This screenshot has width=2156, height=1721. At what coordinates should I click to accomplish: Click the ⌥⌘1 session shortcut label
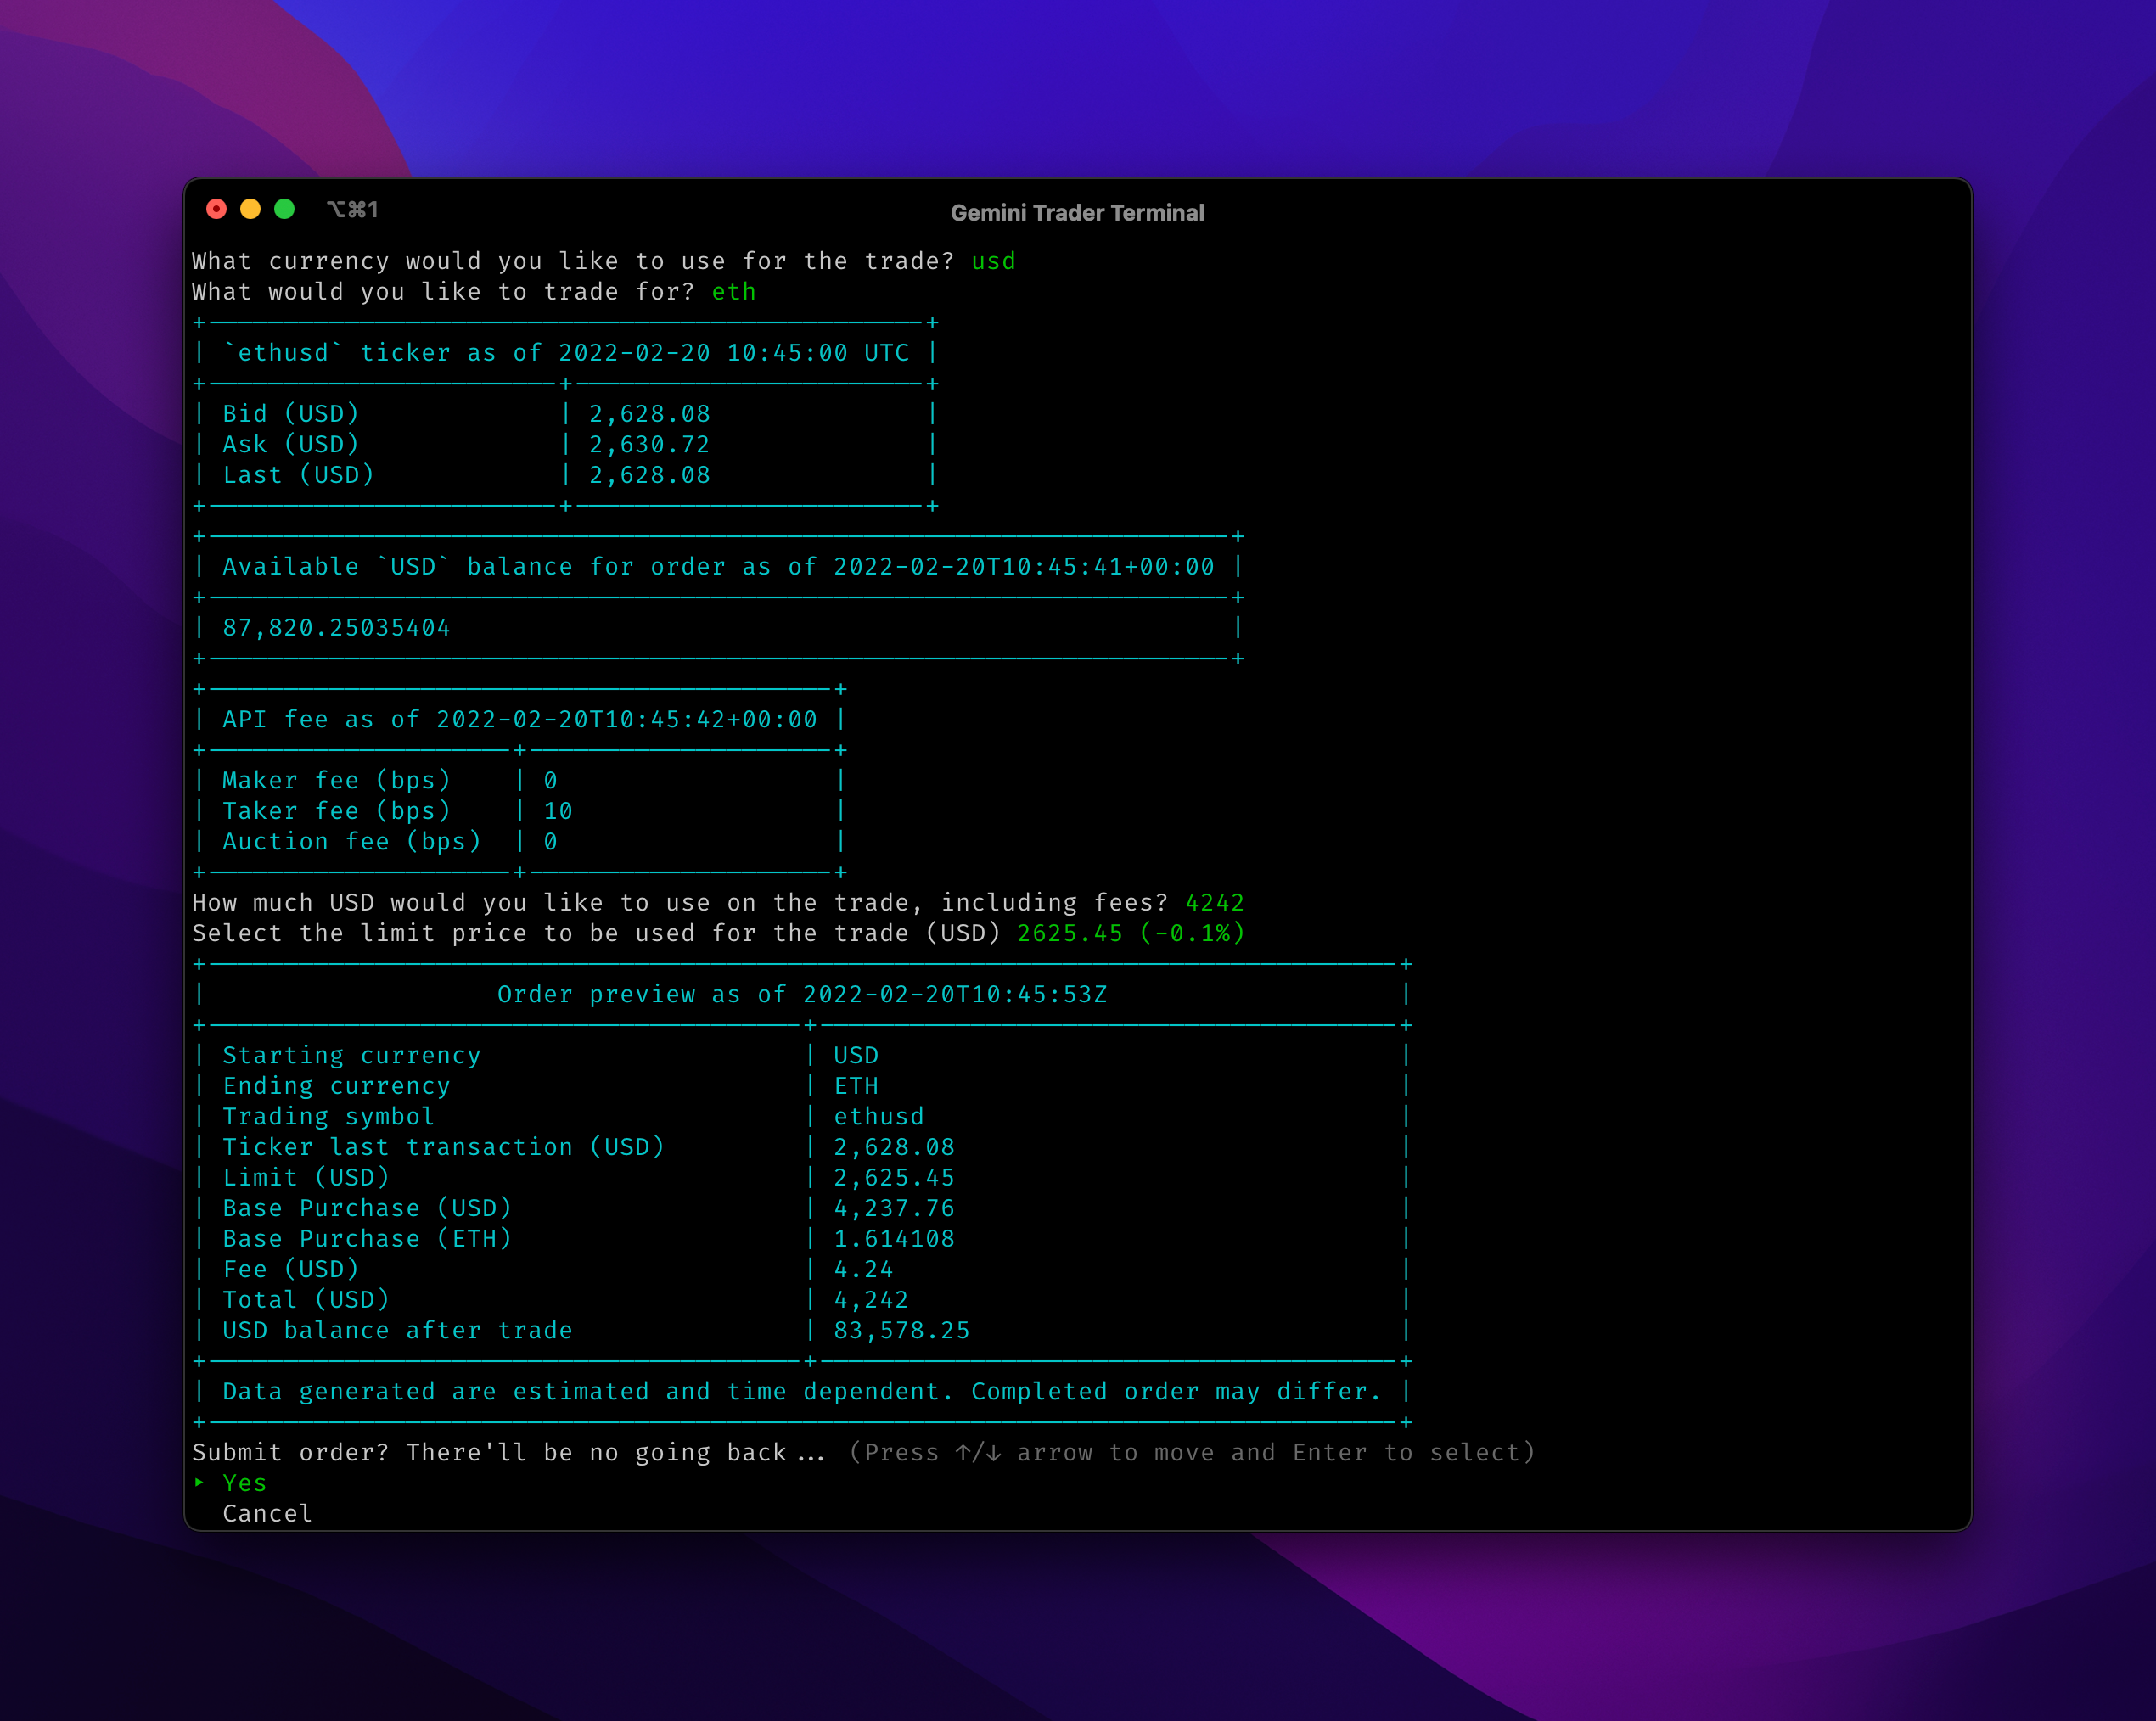[352, 209]
